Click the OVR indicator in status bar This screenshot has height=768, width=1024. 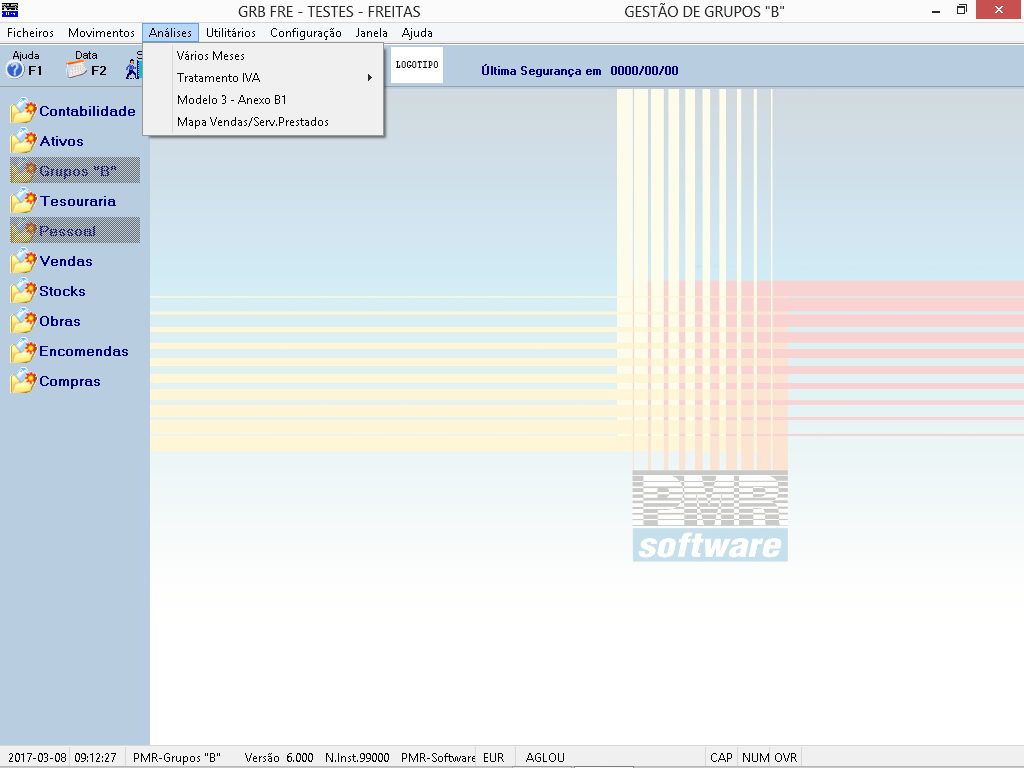[x=786, y=758]
